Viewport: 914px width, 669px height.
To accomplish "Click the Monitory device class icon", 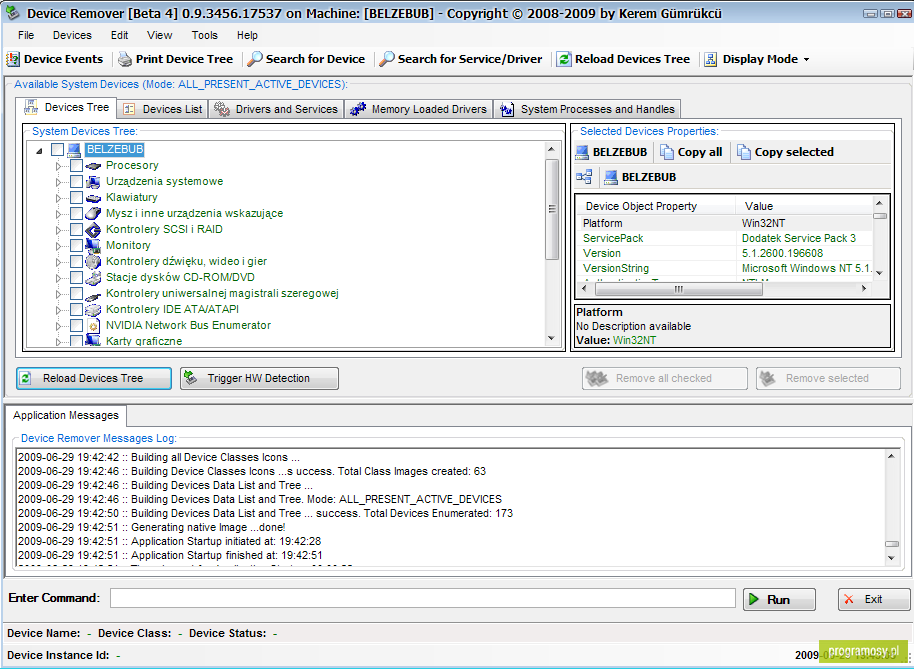I will (x=93, y=245).
